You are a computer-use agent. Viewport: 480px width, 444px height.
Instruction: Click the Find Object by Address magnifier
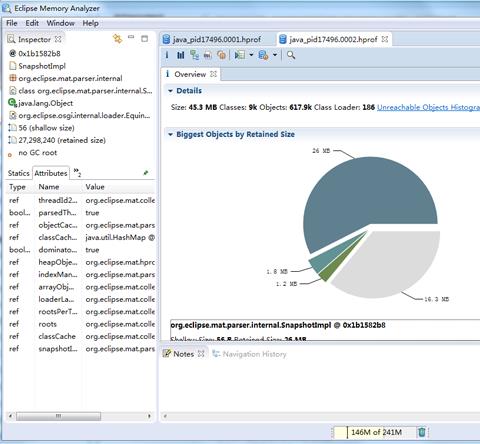(291, 55)
